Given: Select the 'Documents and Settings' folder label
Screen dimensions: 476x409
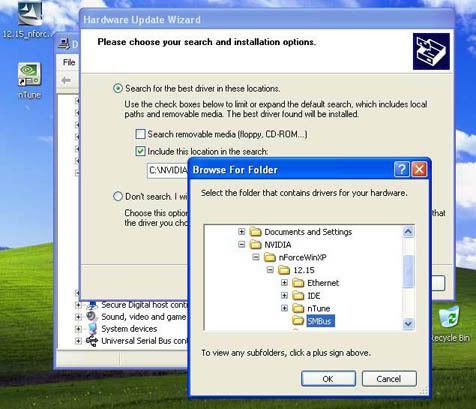Looking at the screenshot, I should click(308, 232).
